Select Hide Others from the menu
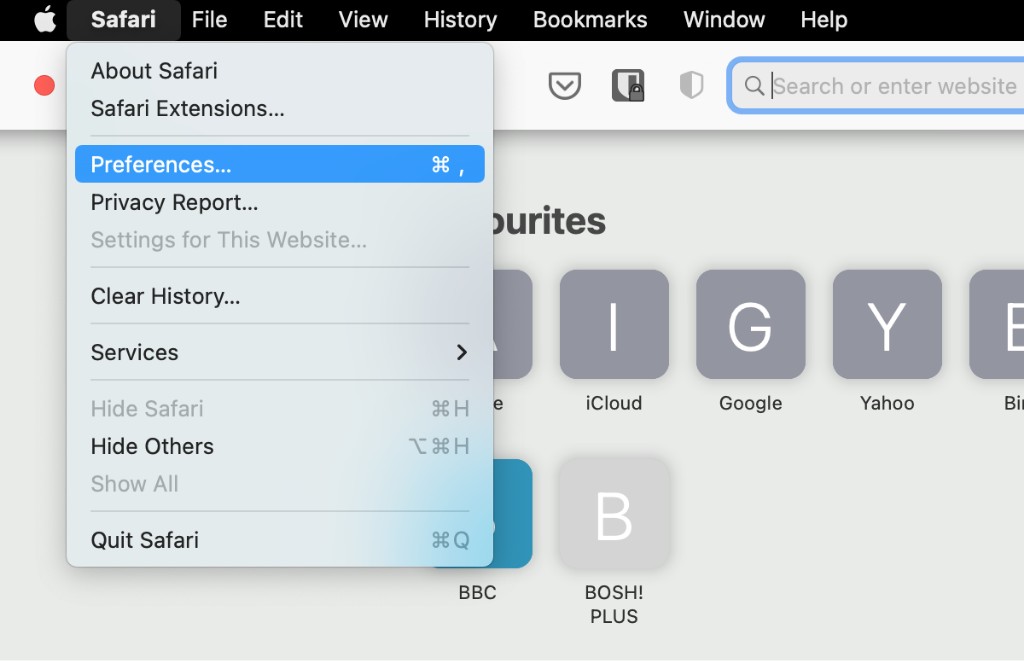 tap(280, 446)
